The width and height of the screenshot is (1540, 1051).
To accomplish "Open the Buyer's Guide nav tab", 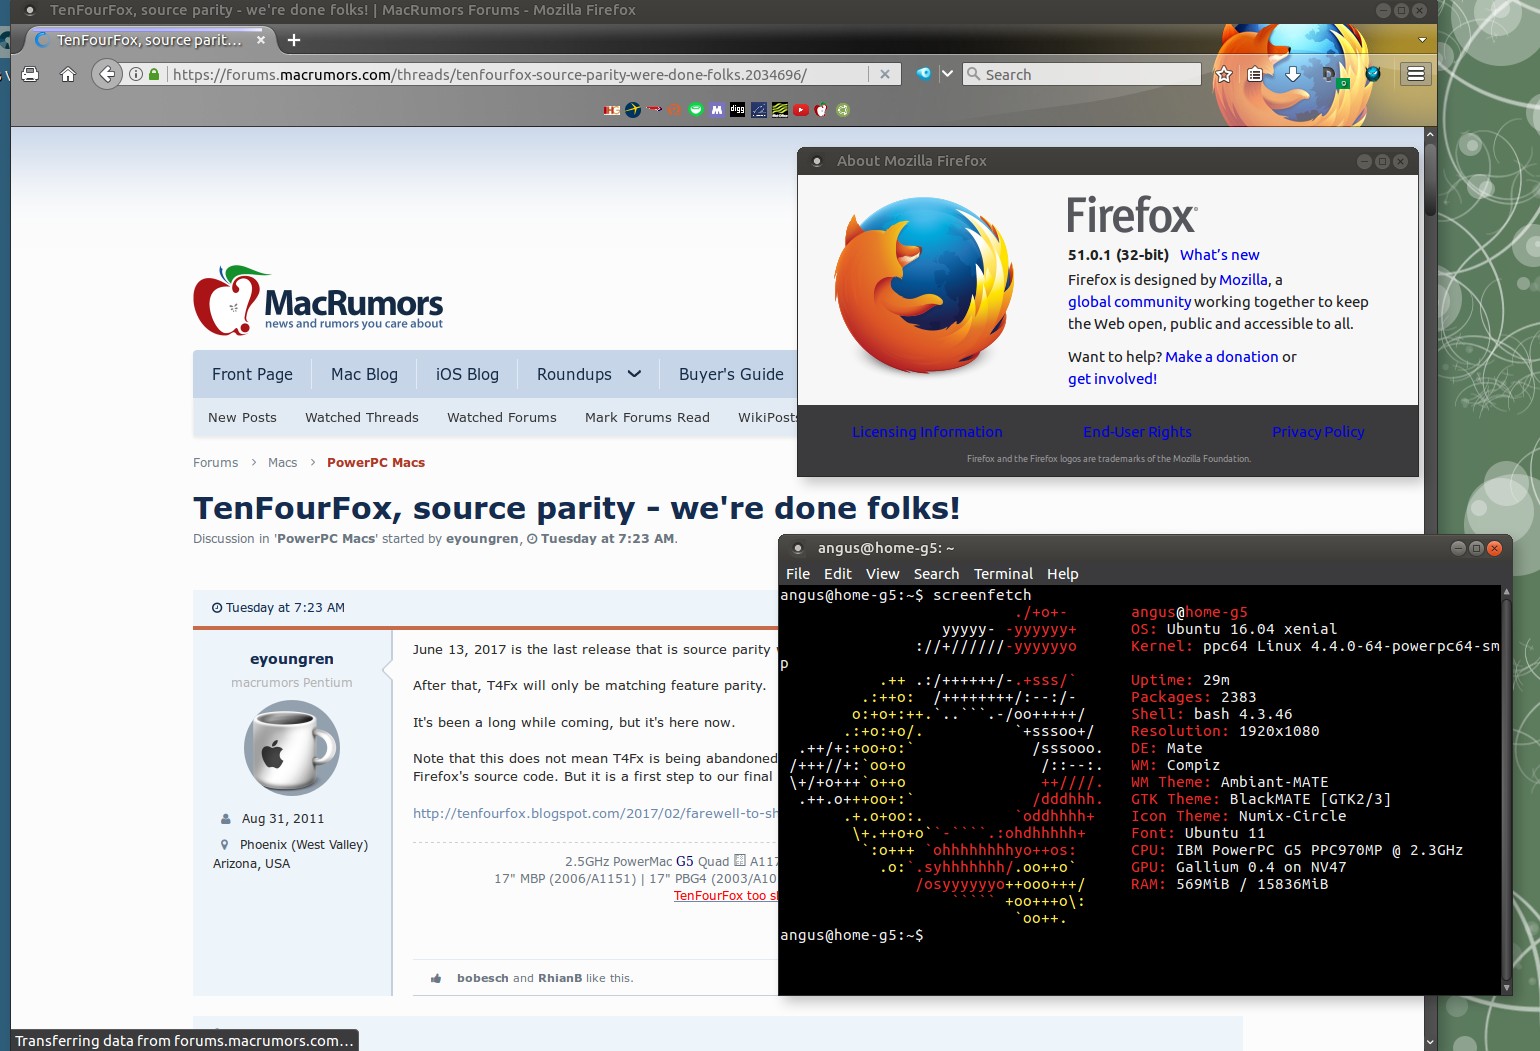I will coord(731,374).
